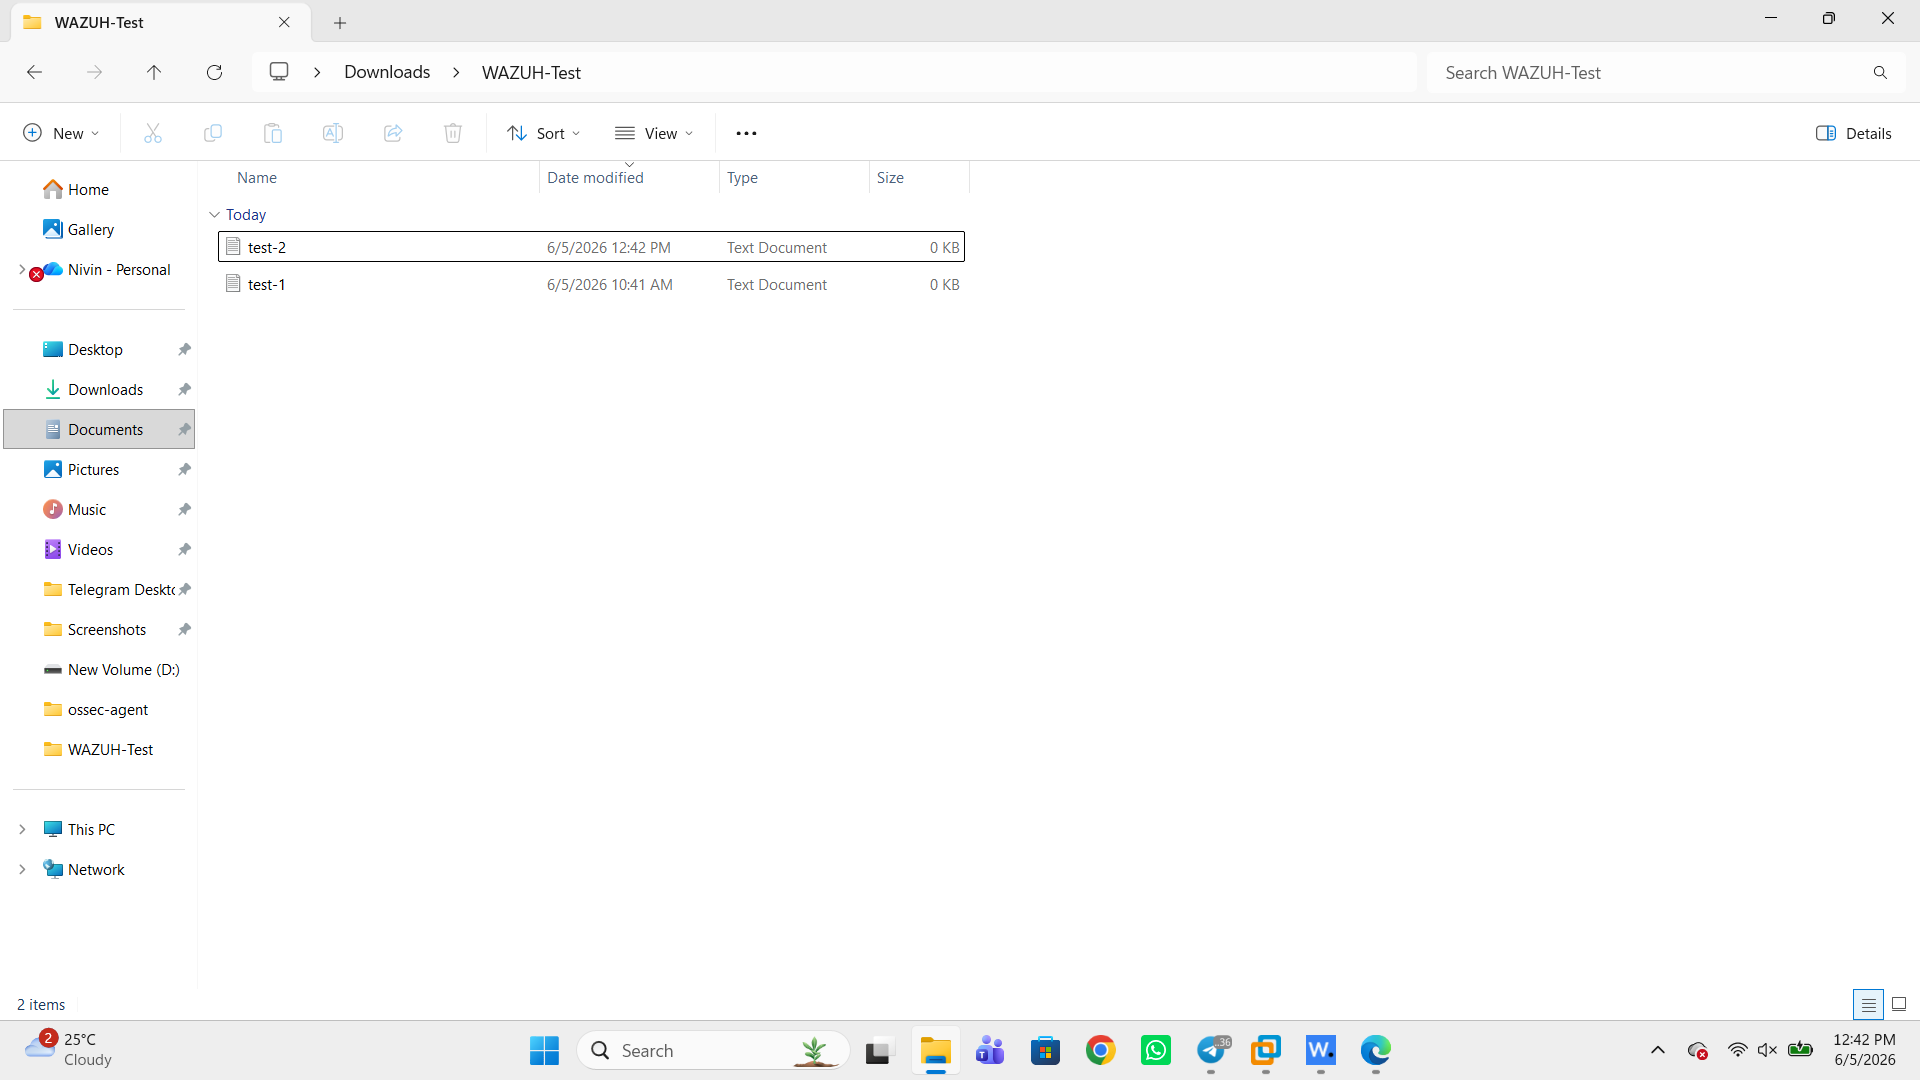The height and width of the screenshot is (1080, 1920).
Task: Open Chrome from the taskbar
Action: 1101,1050
